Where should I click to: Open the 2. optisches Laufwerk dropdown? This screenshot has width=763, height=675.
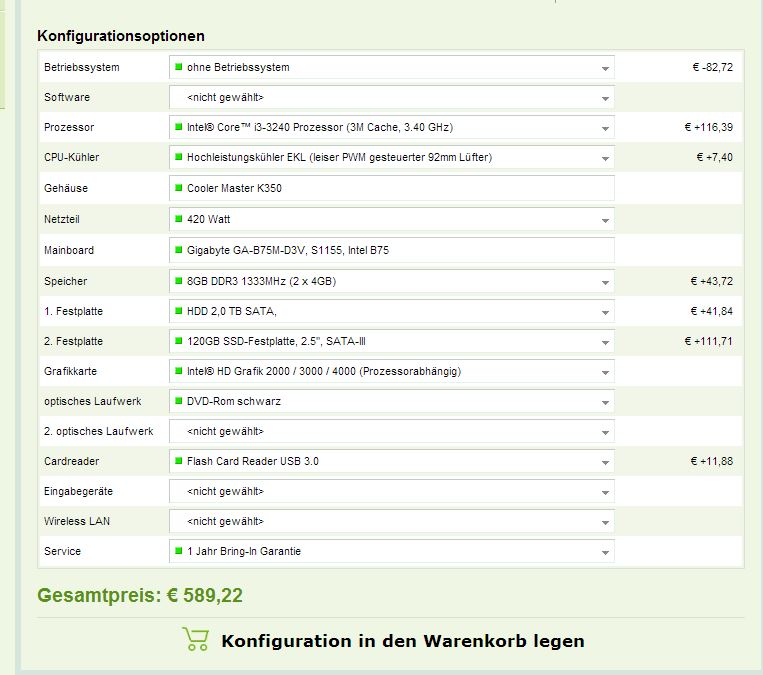point(392,432)
